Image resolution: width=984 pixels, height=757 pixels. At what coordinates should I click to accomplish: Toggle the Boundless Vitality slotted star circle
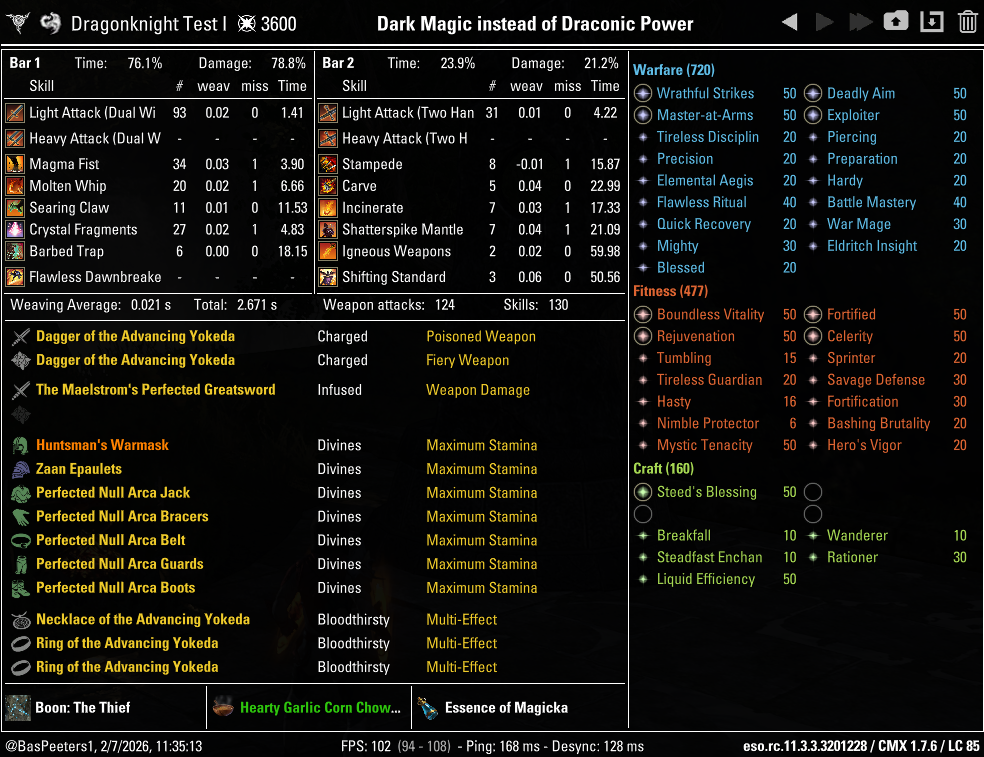(x=641, y=314)
